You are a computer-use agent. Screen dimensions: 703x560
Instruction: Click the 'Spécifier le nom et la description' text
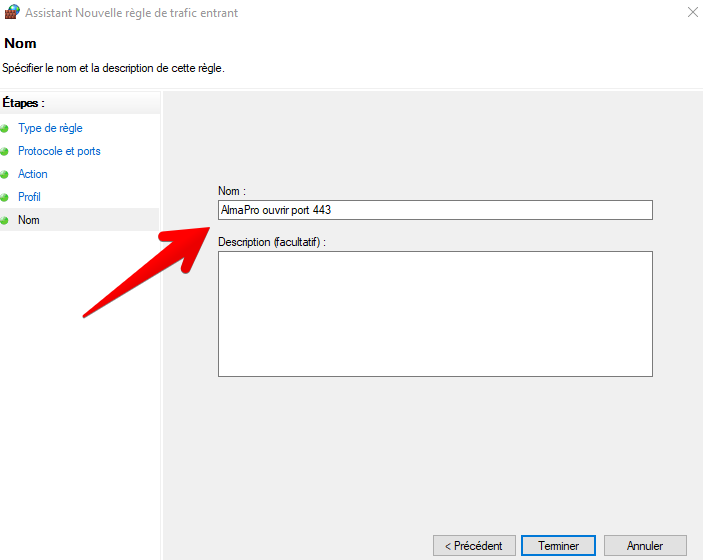point(113,68)
